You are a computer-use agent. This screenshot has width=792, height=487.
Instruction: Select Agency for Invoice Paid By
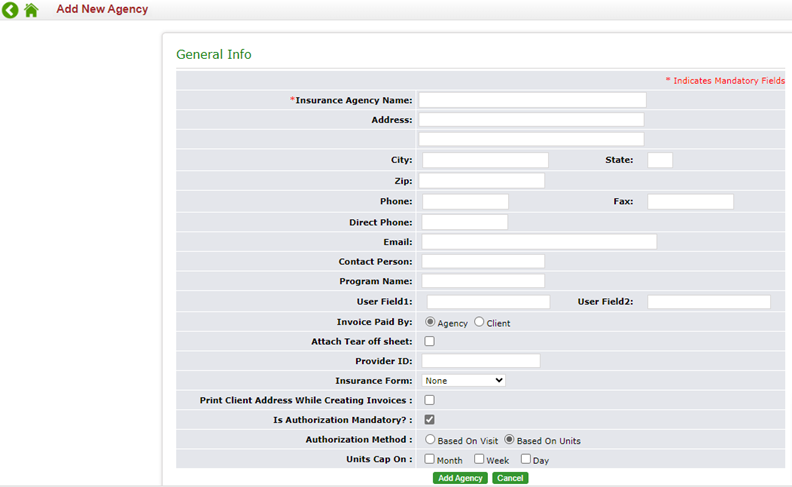(x=430, y=322)
